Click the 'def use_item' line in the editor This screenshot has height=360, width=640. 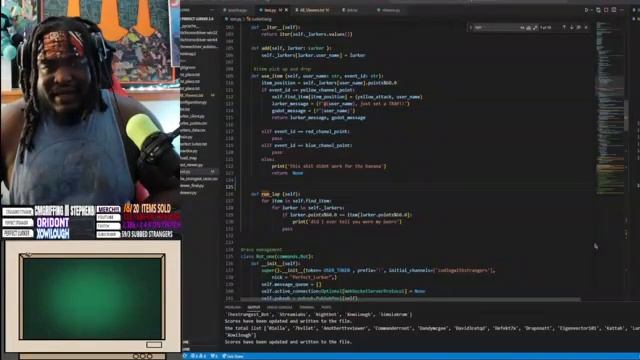(317, 76)
